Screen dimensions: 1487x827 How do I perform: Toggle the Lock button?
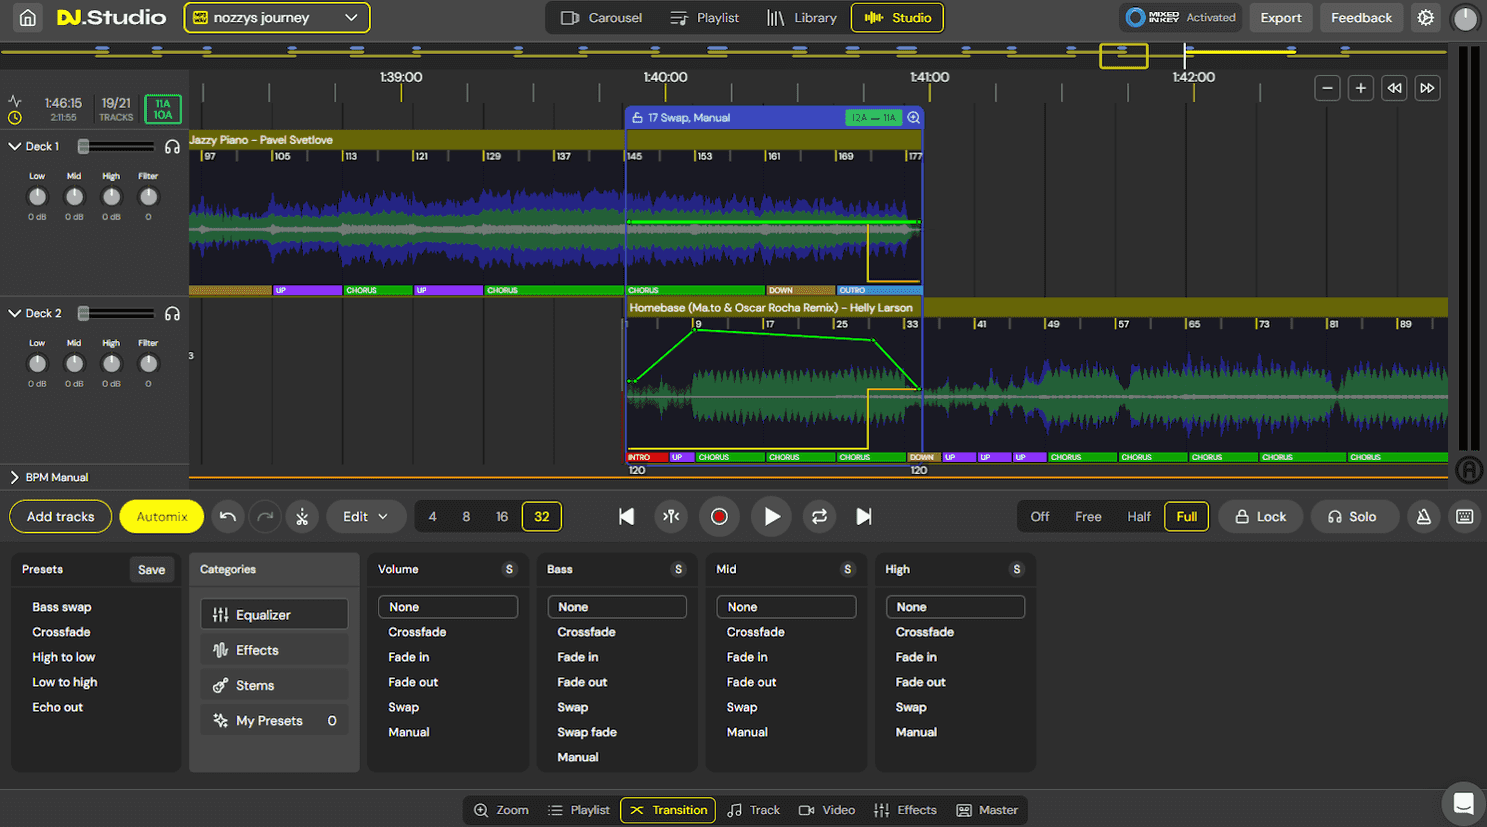[1259, 517]
